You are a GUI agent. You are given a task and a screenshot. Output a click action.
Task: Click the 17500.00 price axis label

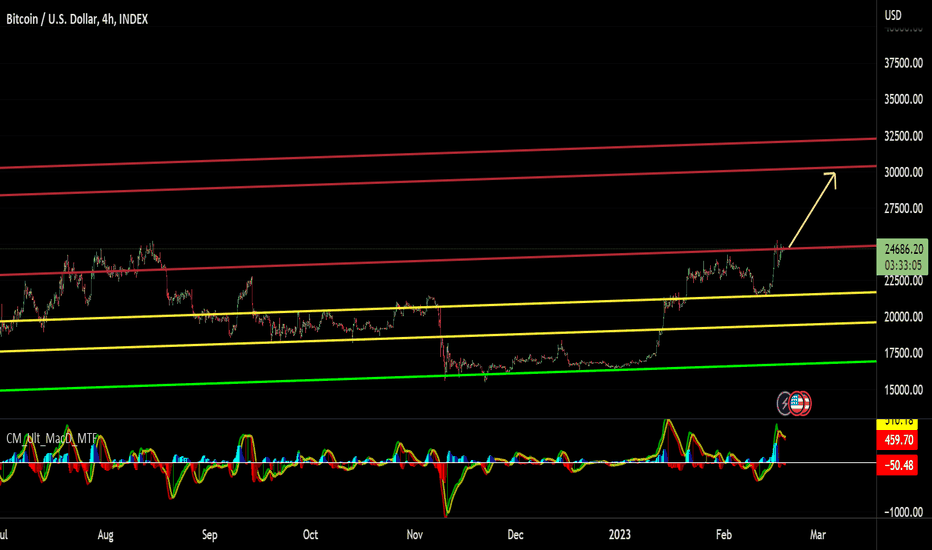[903, 353]
